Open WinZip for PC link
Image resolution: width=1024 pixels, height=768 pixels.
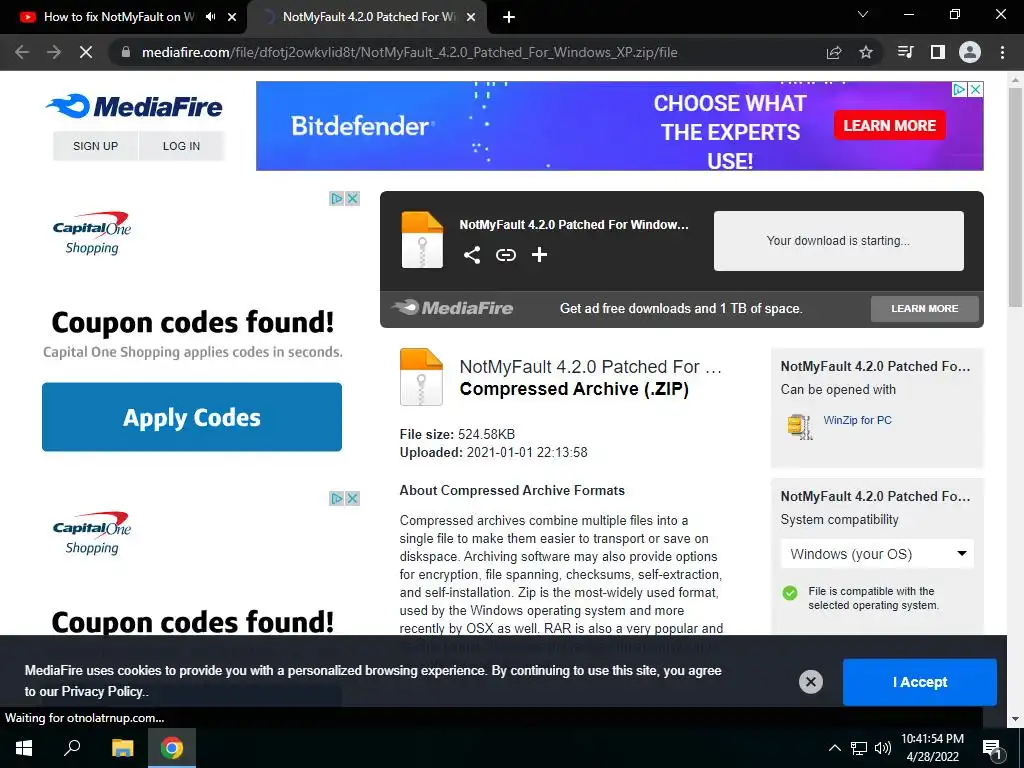857,420
